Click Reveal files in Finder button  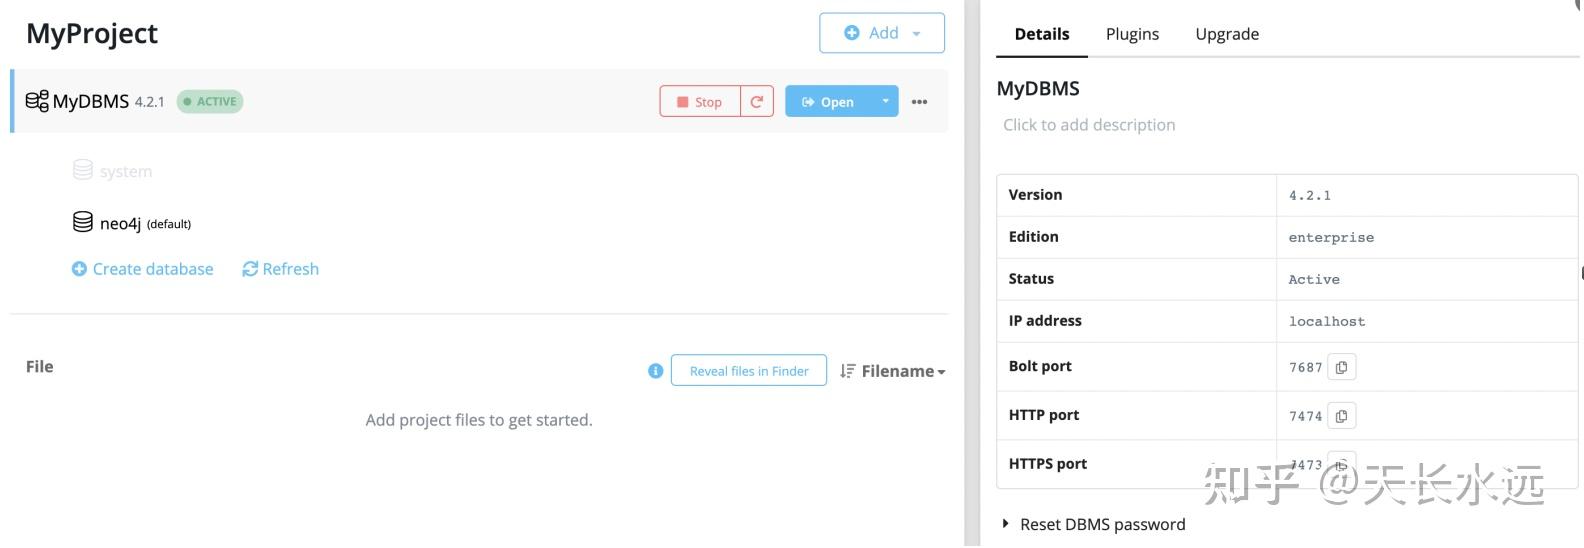[x=749, y=371]
